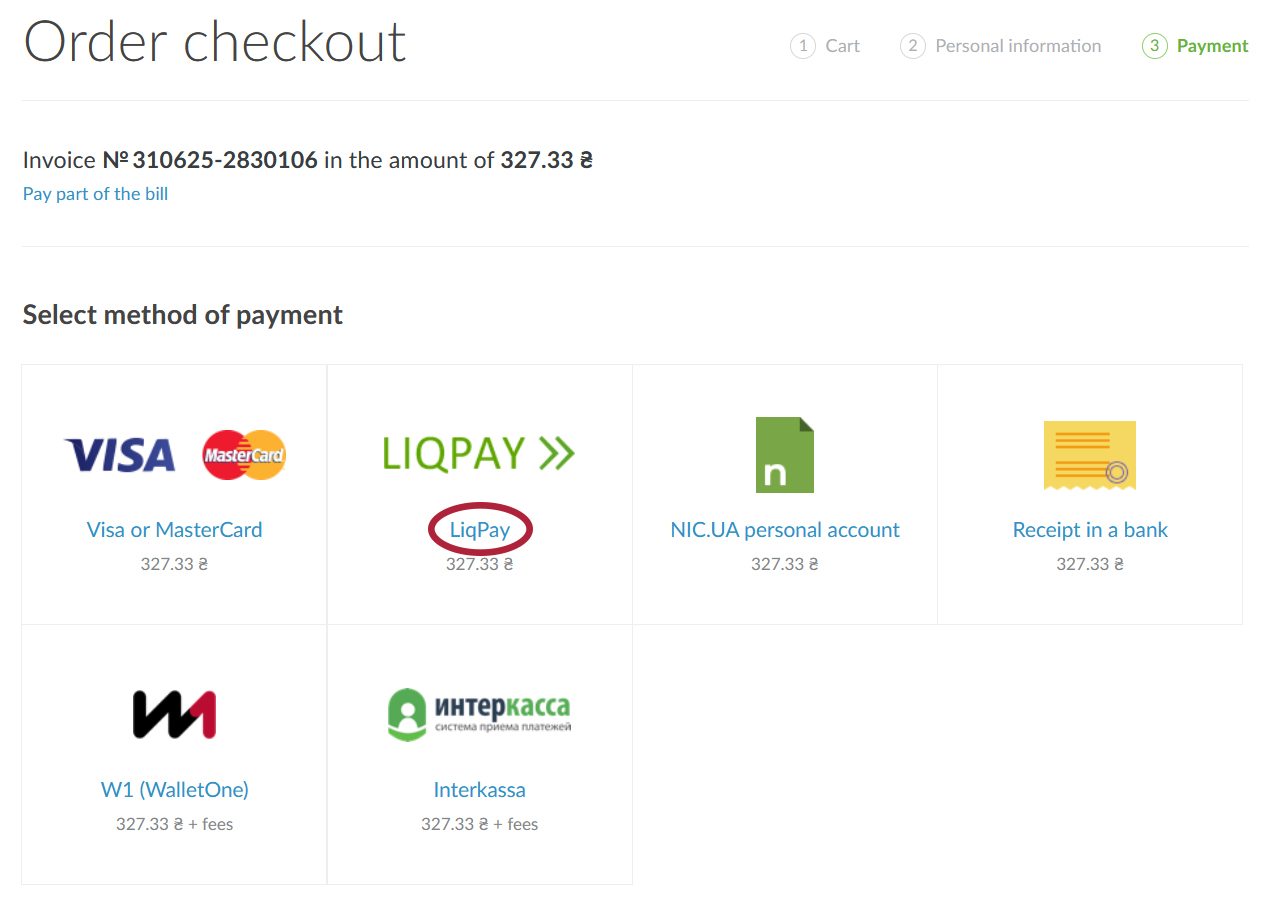Click the Visa logo icon
This screenshot has height=903, width=1267.
[x=119, y=455]
